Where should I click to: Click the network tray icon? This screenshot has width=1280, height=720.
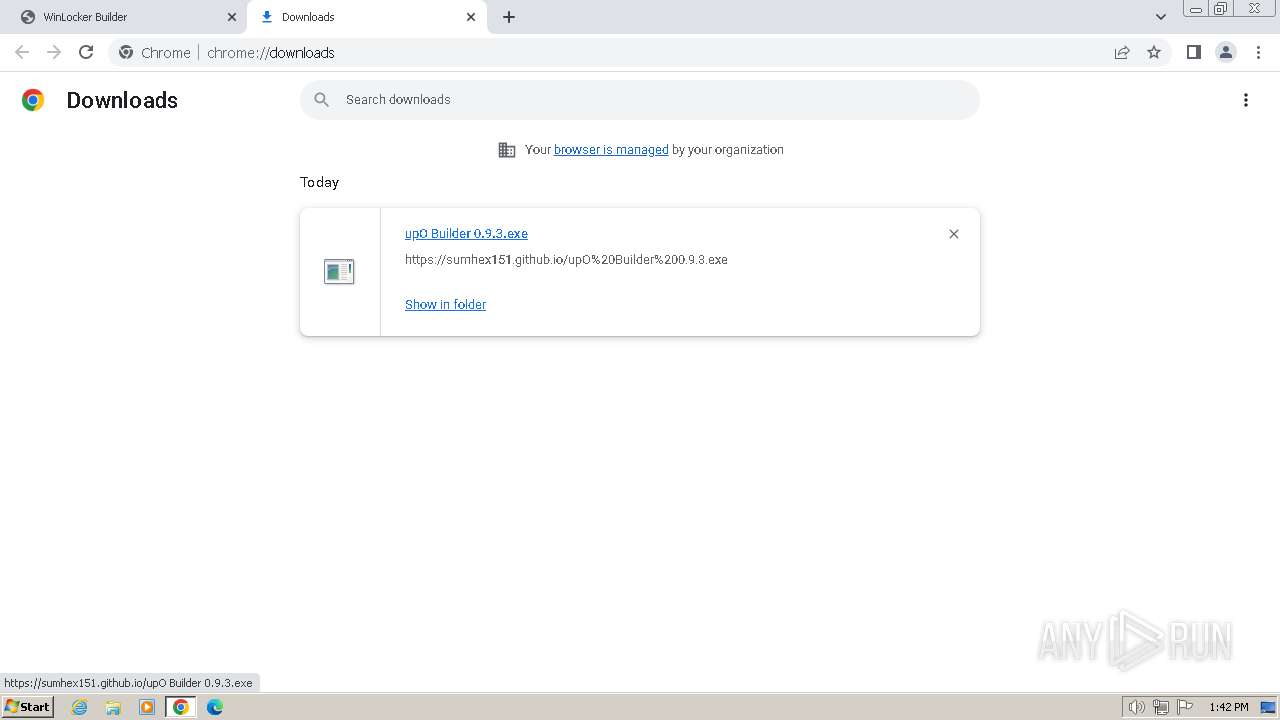pyautogui.click(x=1161, y=707)
